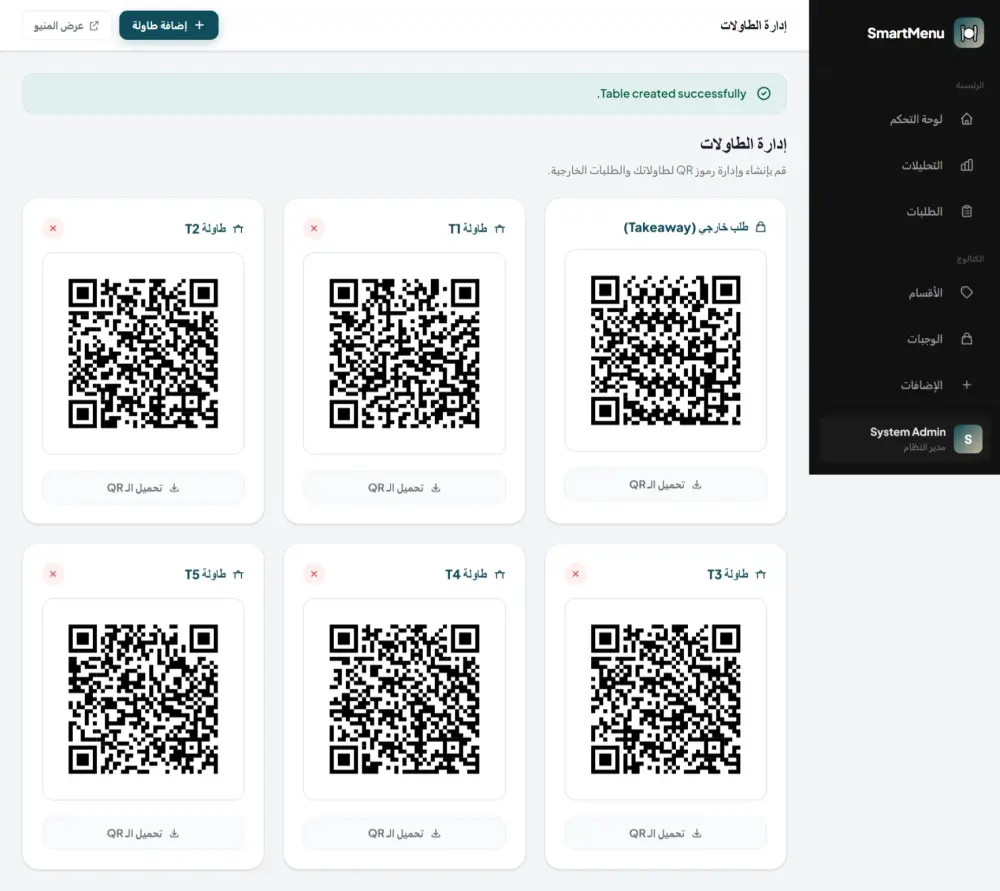1000x891 pixels.
Task: Click the 'طاولة T2' card title
Action: click(x=205, y=228)
